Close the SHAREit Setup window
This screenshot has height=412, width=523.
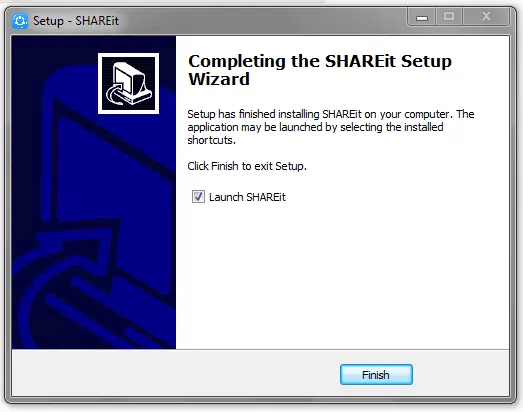[486, 16]
